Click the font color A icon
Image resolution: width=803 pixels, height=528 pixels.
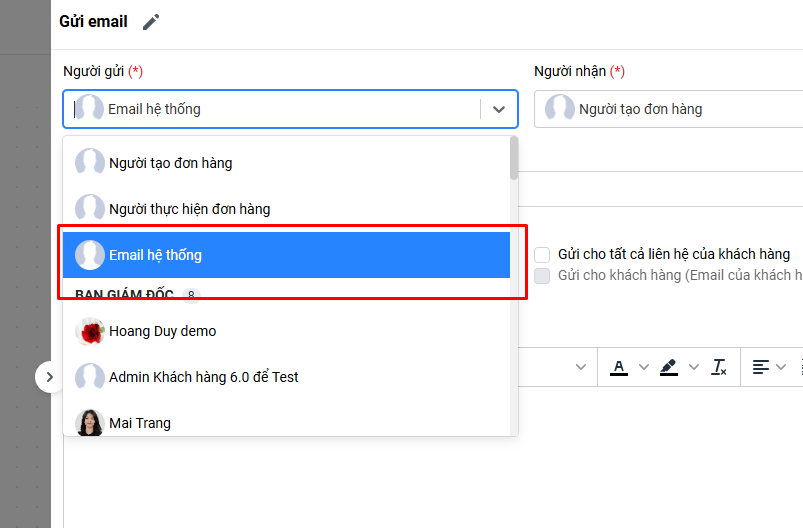coord(619,367)
